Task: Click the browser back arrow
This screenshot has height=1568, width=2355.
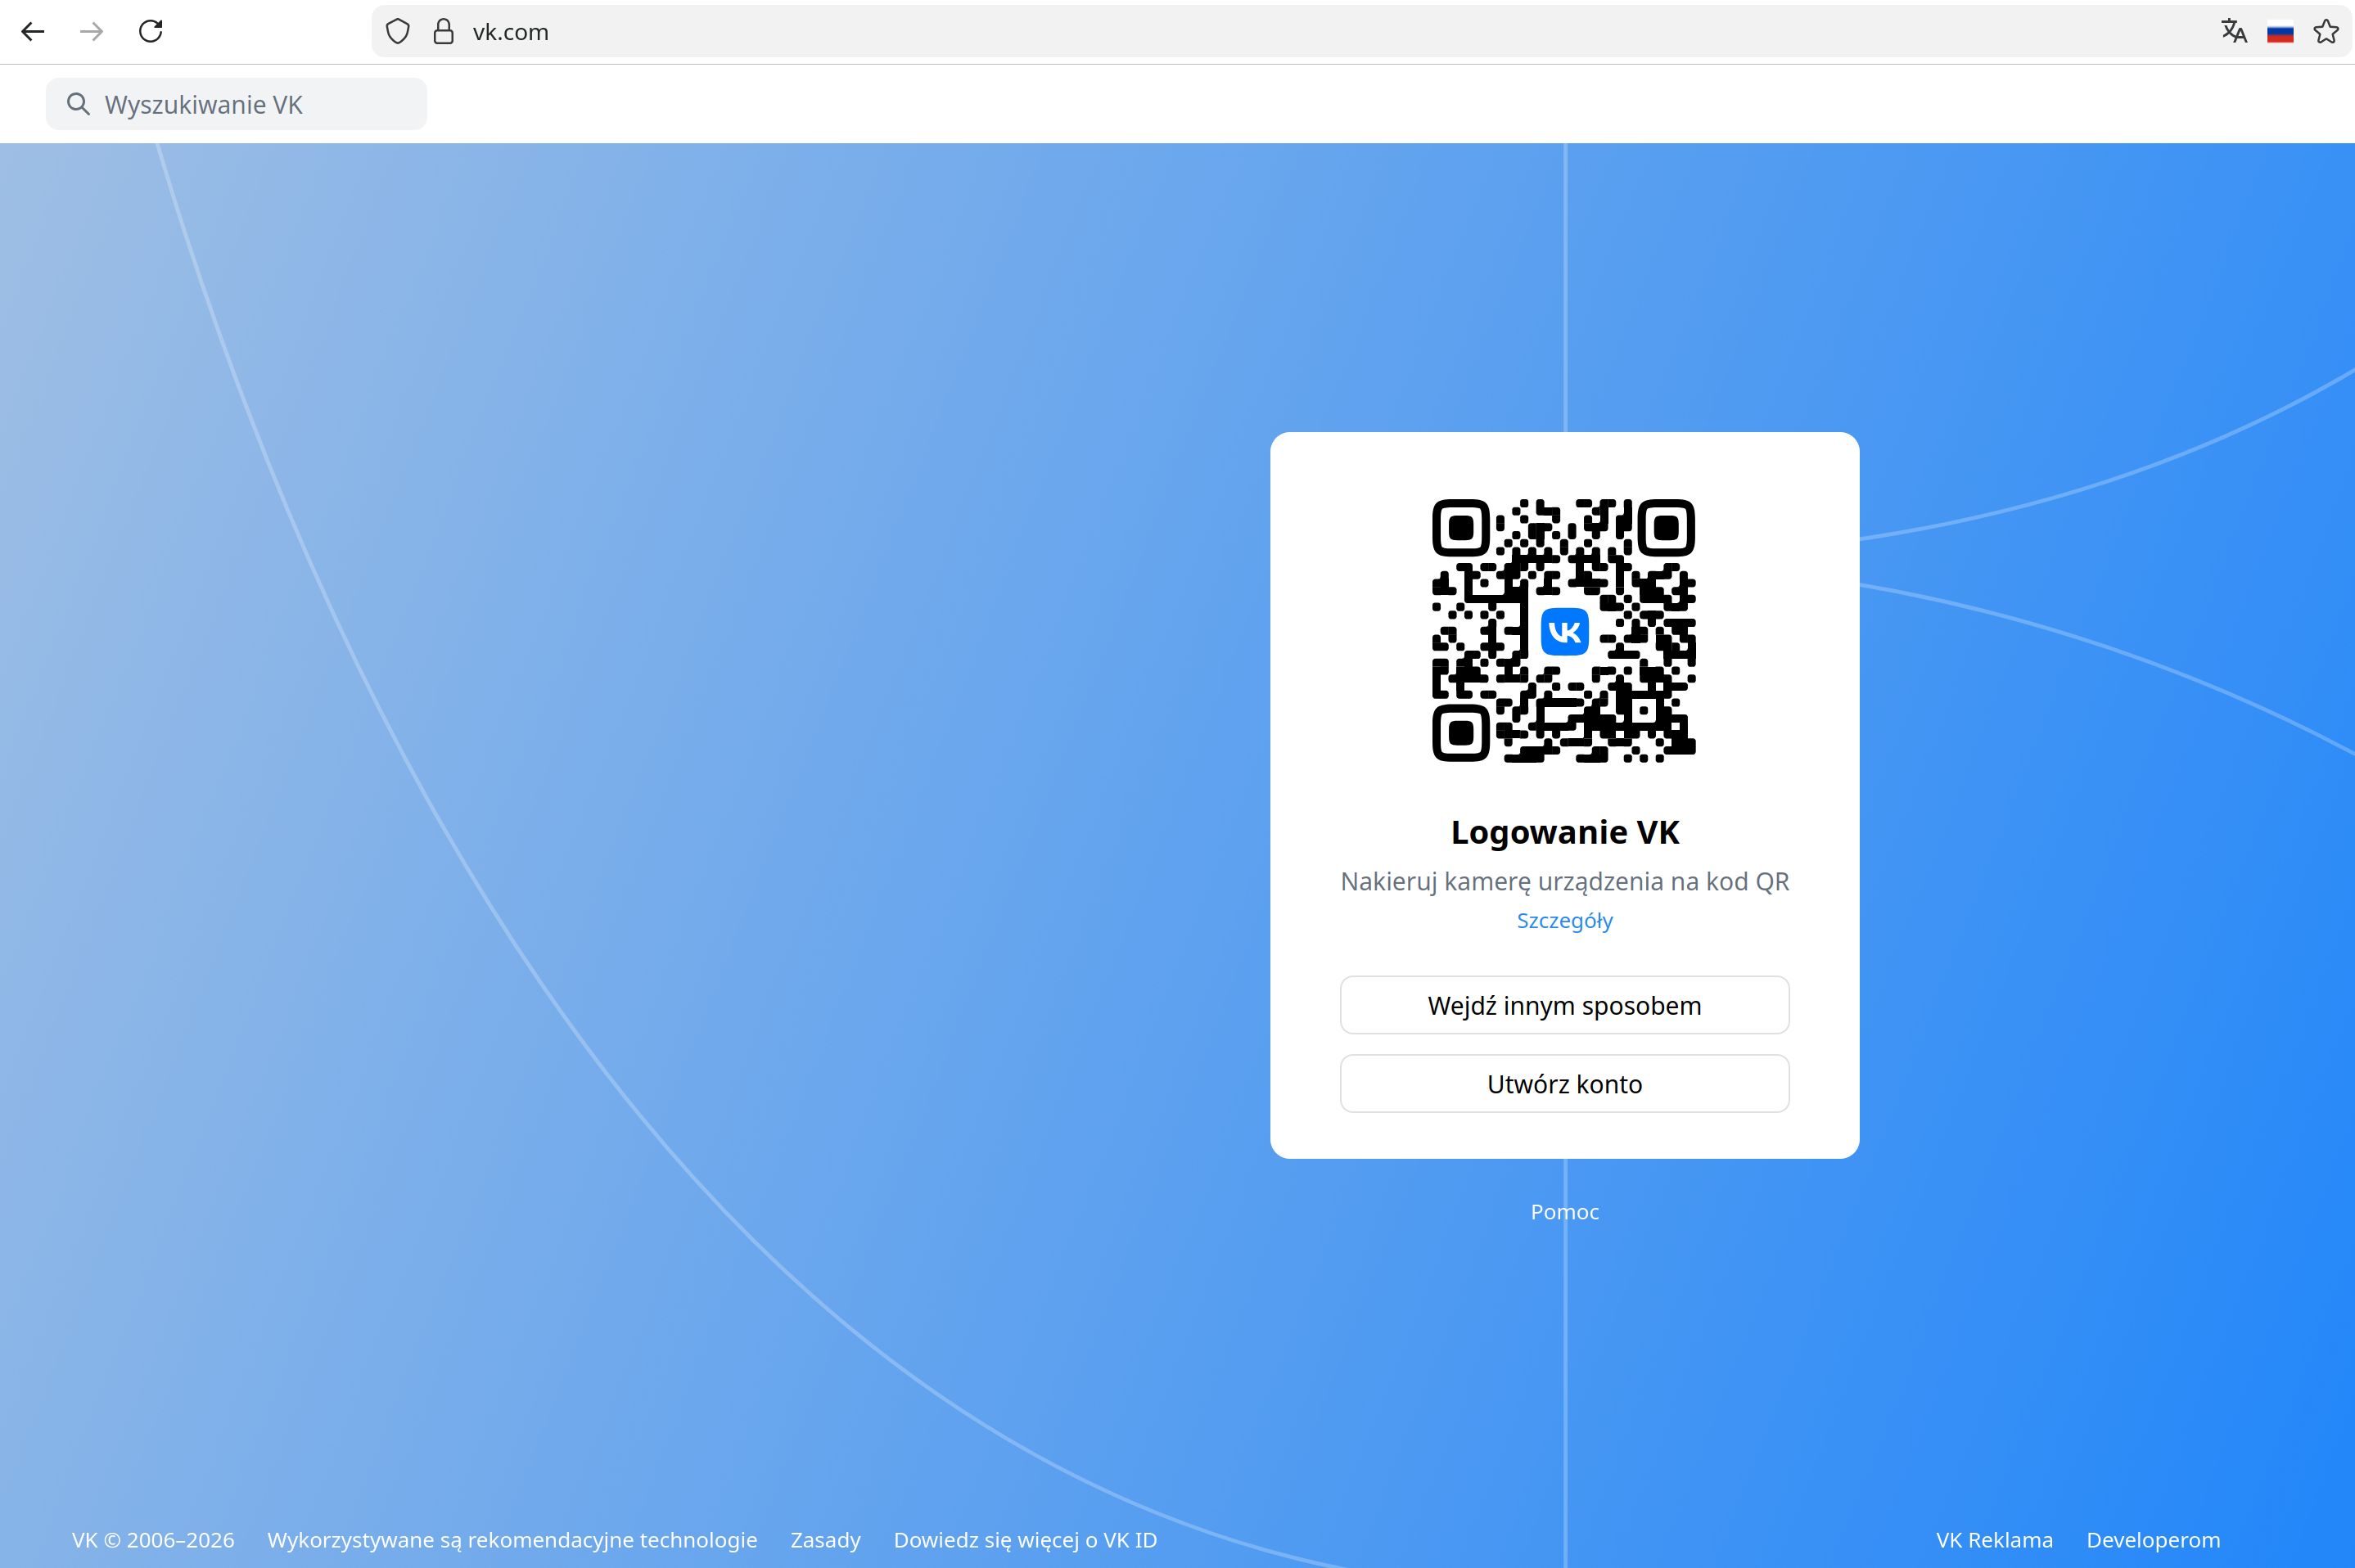Action: point(33,32)
